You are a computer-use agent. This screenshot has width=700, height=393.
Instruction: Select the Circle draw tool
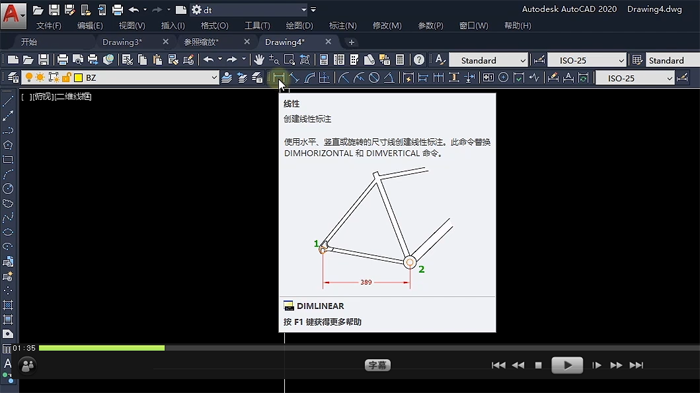(8, 188)
